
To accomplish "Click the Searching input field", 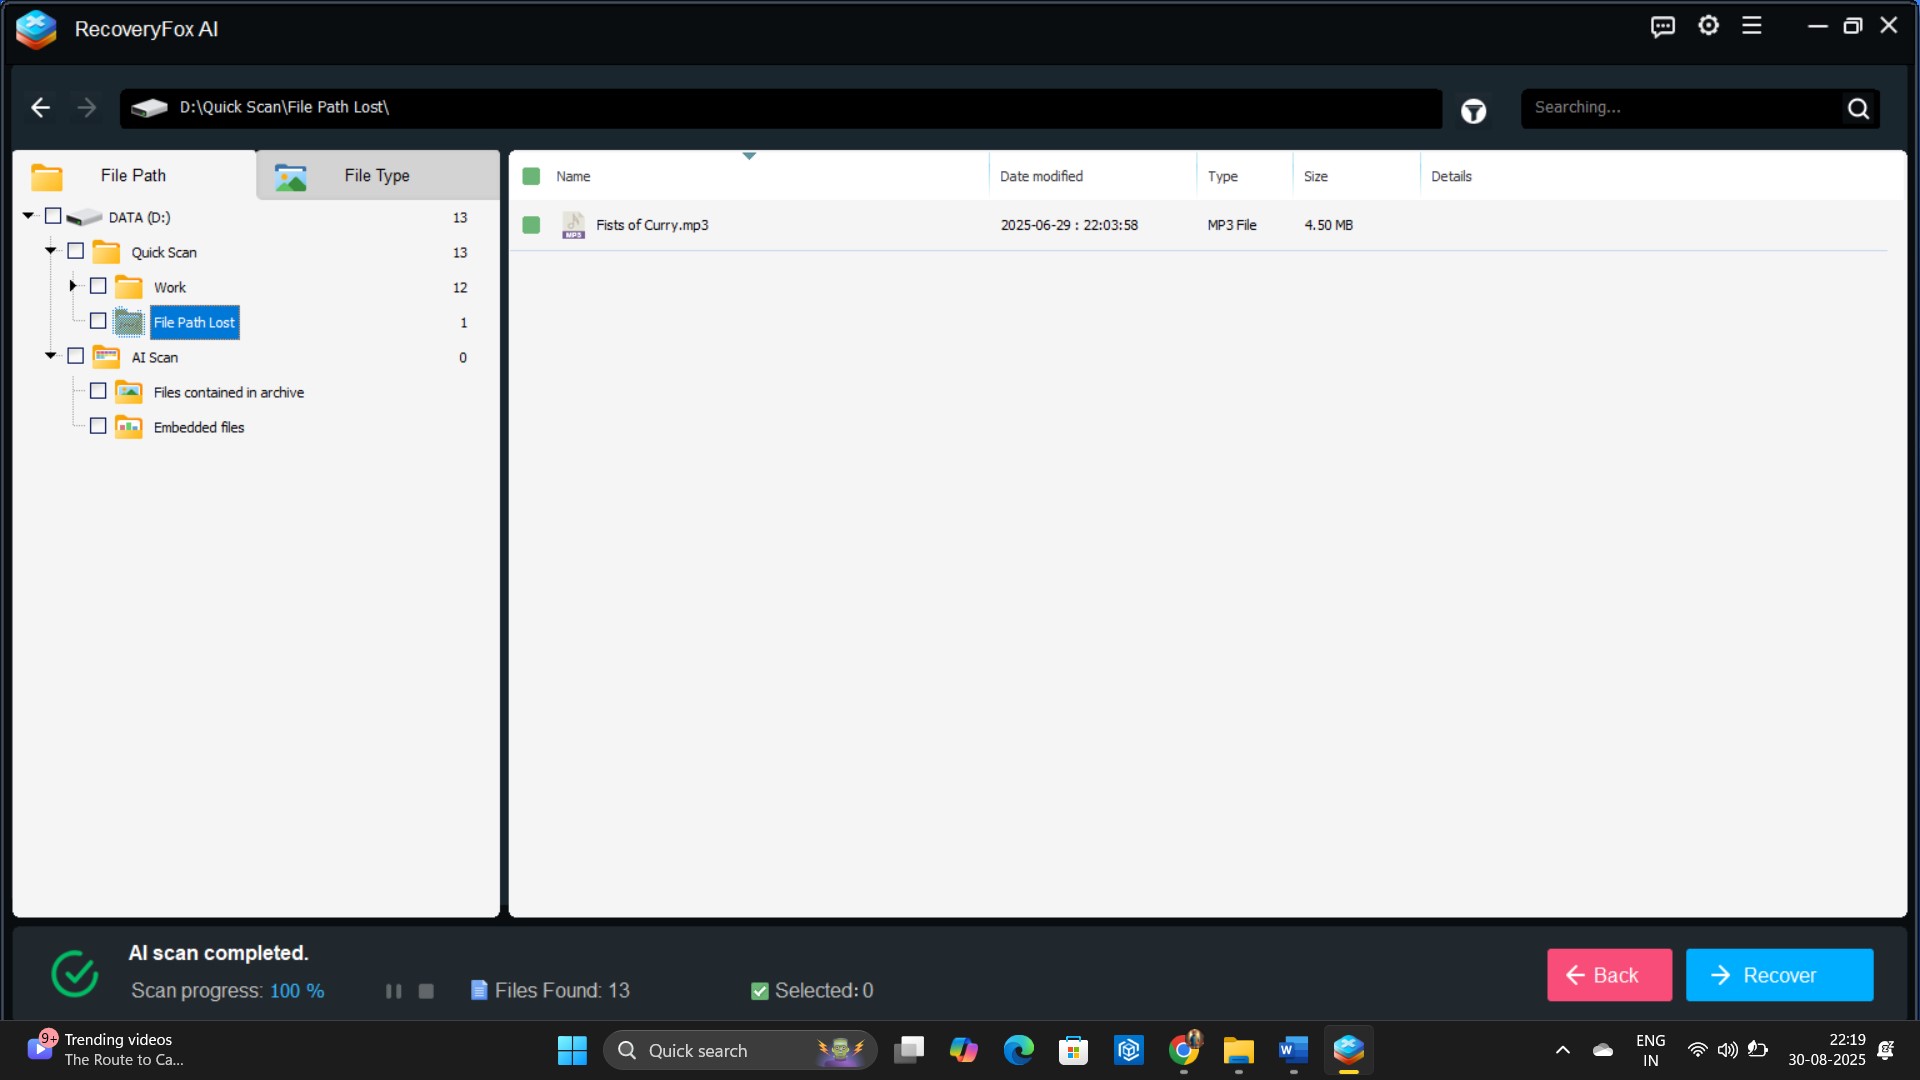I will click(x=1680, y=108).
